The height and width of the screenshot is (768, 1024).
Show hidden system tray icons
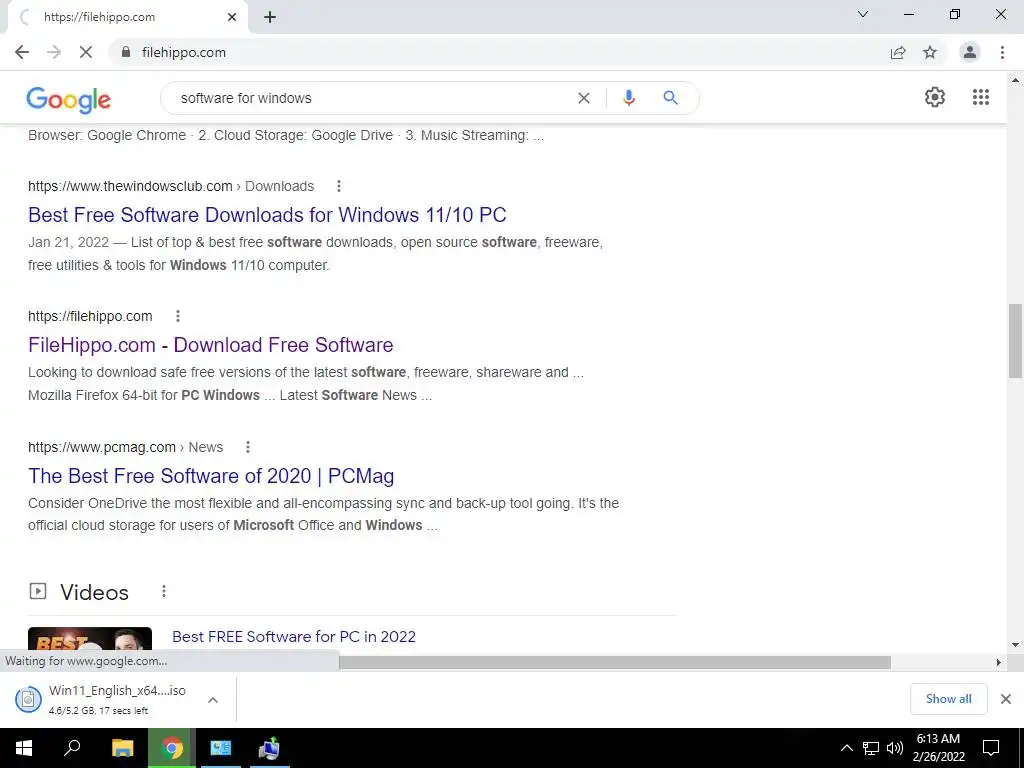(846, 748)
